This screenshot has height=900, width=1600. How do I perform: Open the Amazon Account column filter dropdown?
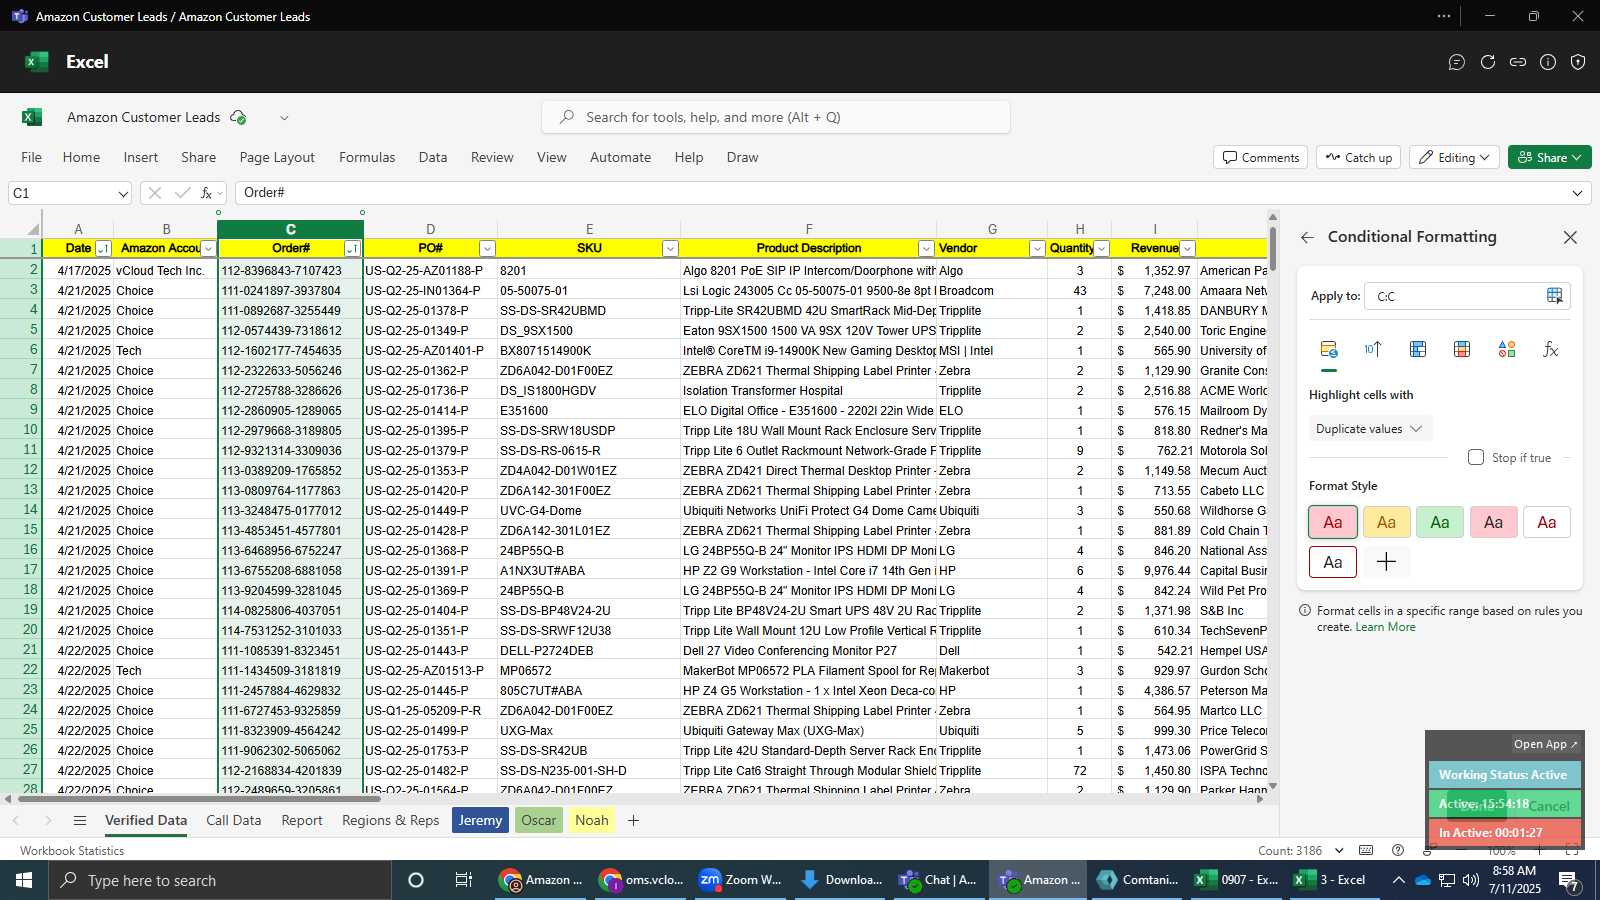point(208,249)
